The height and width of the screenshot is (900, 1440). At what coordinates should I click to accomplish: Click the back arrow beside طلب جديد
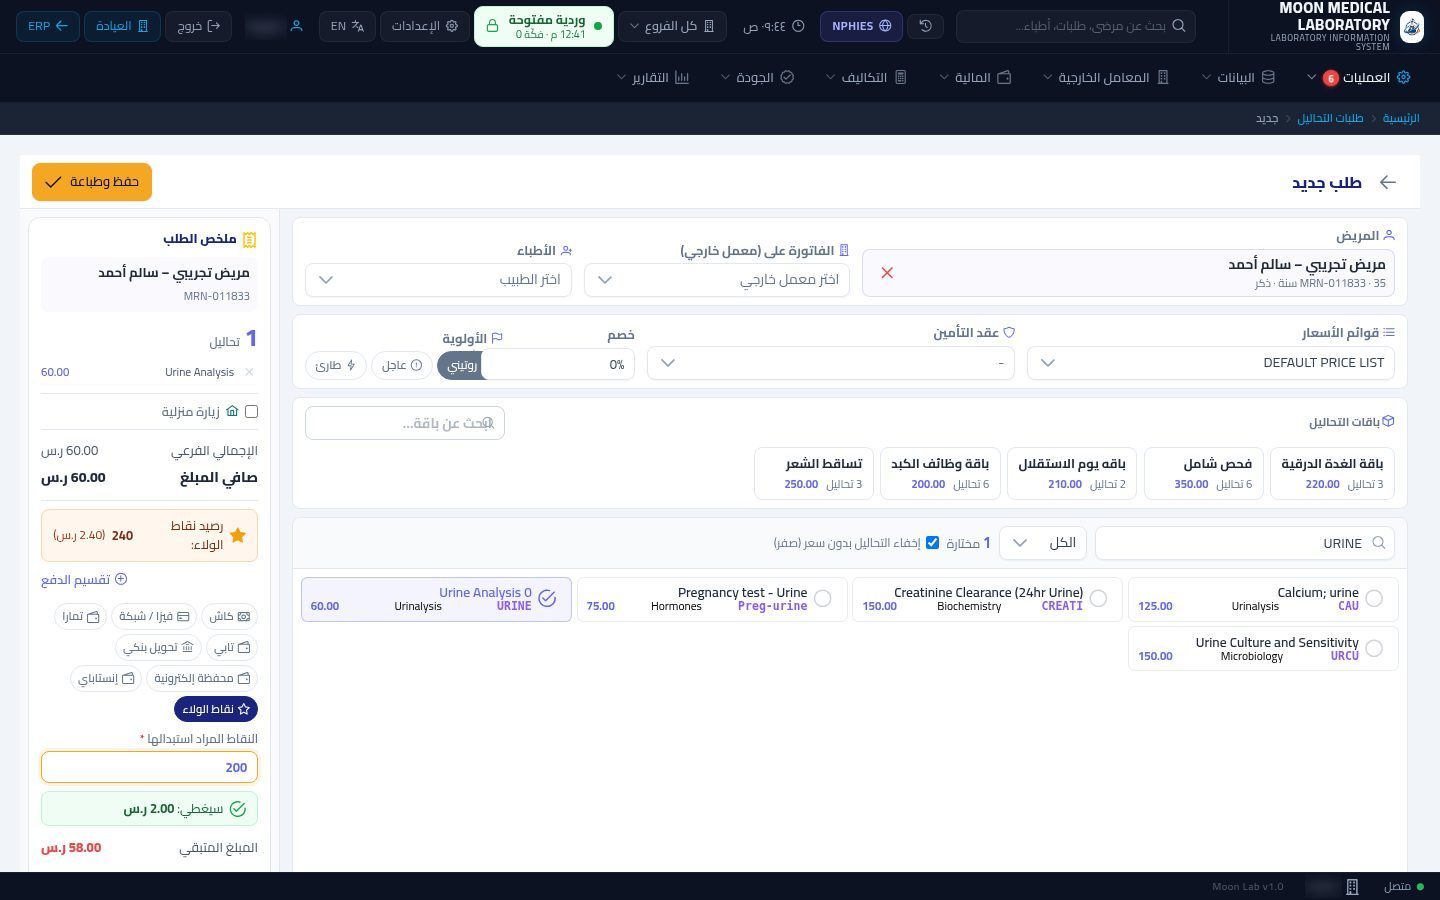(x=1387, y=182)
